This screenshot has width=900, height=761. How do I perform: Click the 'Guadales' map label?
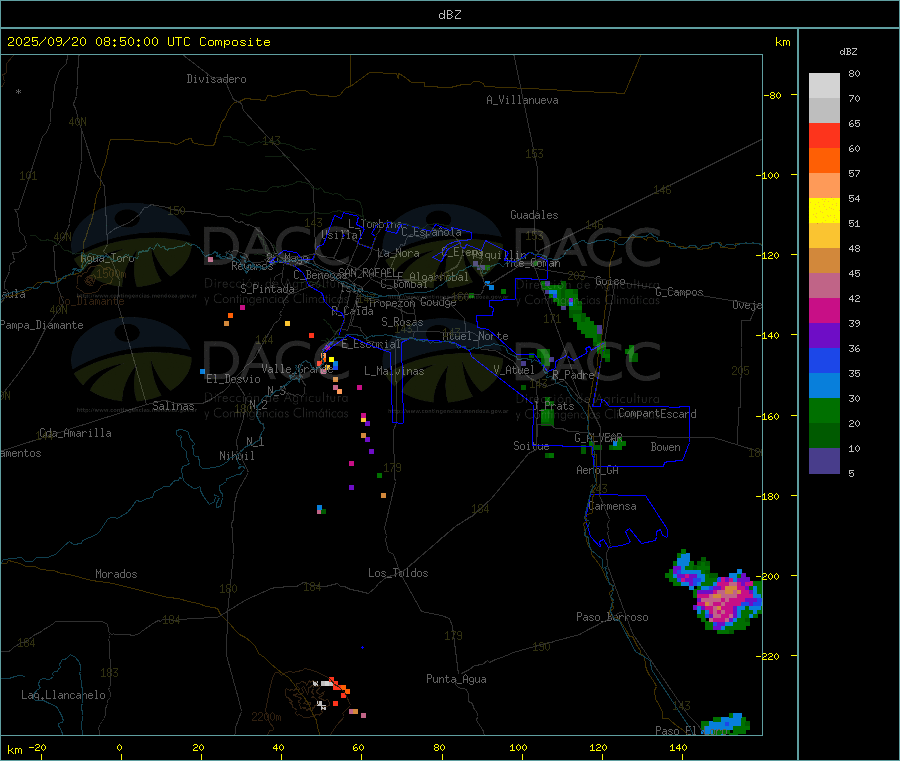(x=534, y=215)
